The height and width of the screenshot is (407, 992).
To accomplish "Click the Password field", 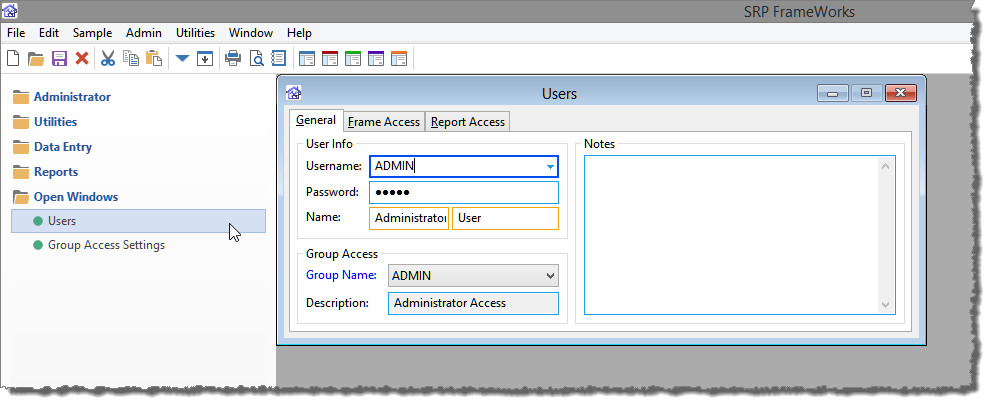I will pos(464,192).
